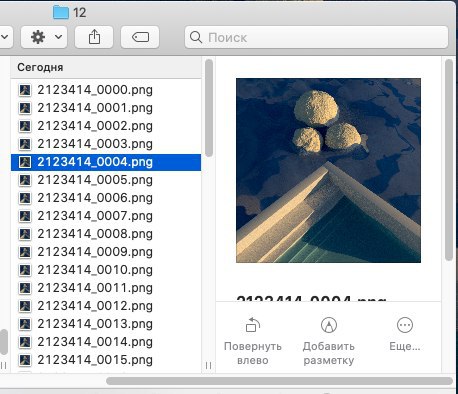458x394 pixels.
Task: Click the preview pane vertical scrollbar
Action: (449, 160)
